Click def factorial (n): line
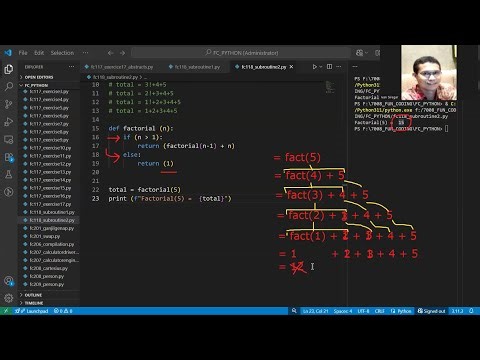This screenshot has height=360, width=480. [141, 128]
